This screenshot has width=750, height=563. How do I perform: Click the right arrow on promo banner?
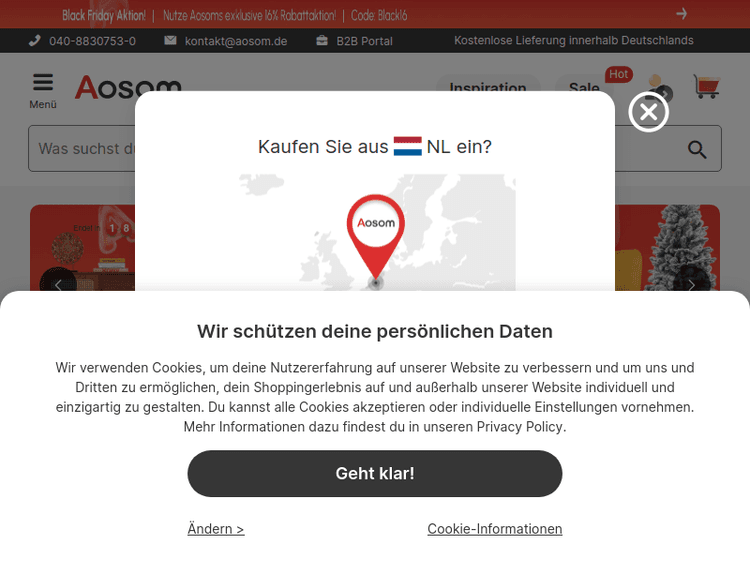pos(682,13)
